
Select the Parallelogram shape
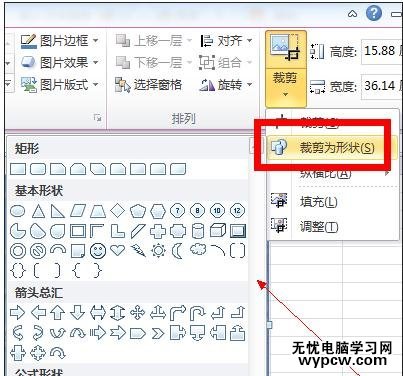pos(78,211)
